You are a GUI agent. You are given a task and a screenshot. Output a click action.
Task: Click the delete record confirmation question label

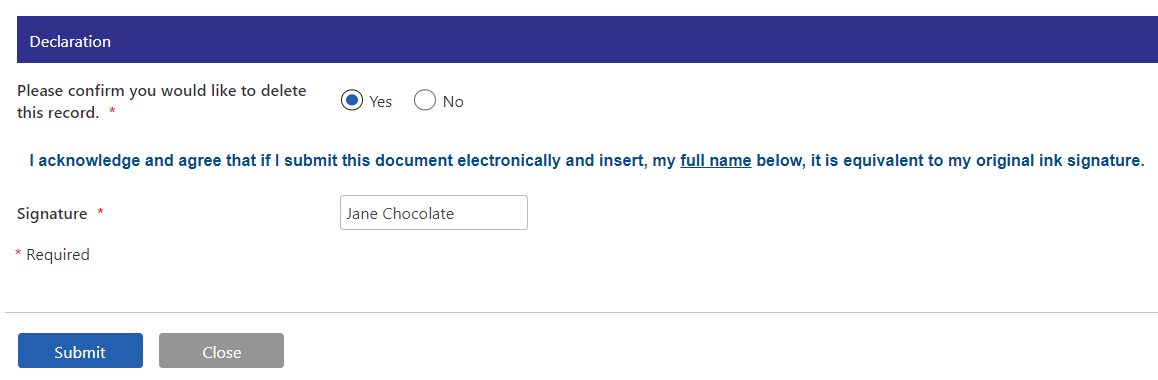(162, 102)
